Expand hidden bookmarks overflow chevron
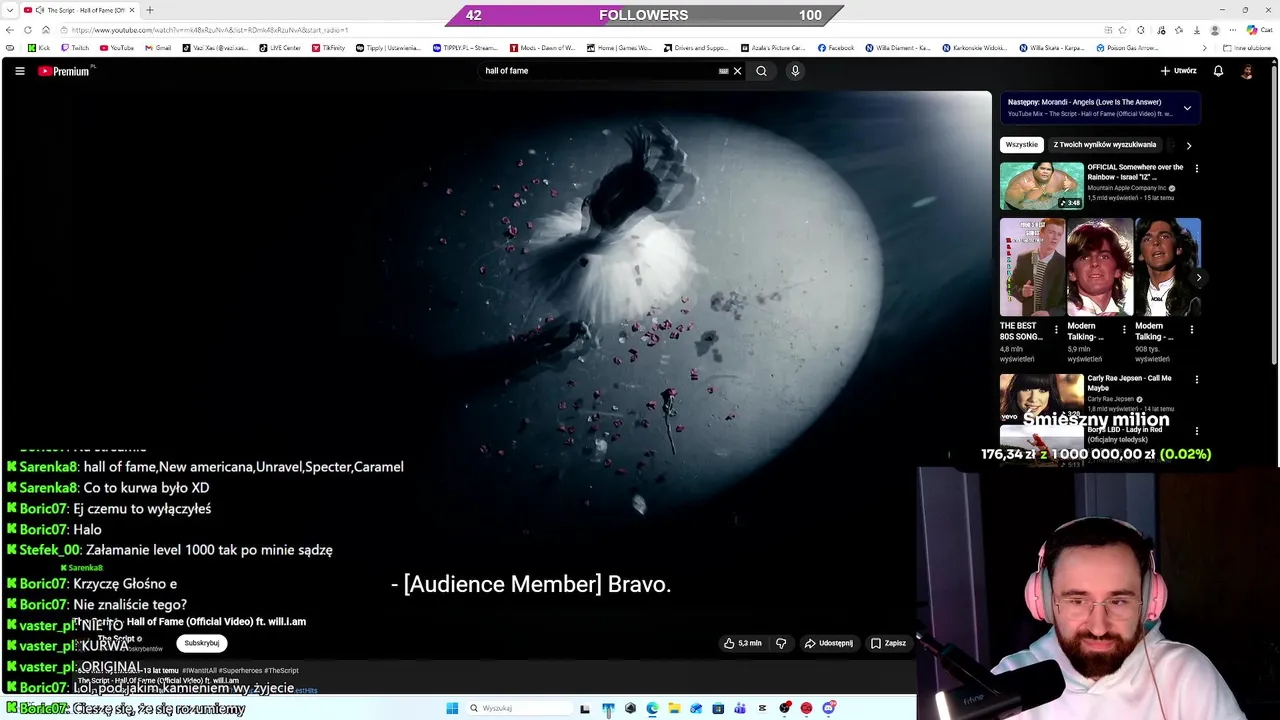 tap(1205, 48)
